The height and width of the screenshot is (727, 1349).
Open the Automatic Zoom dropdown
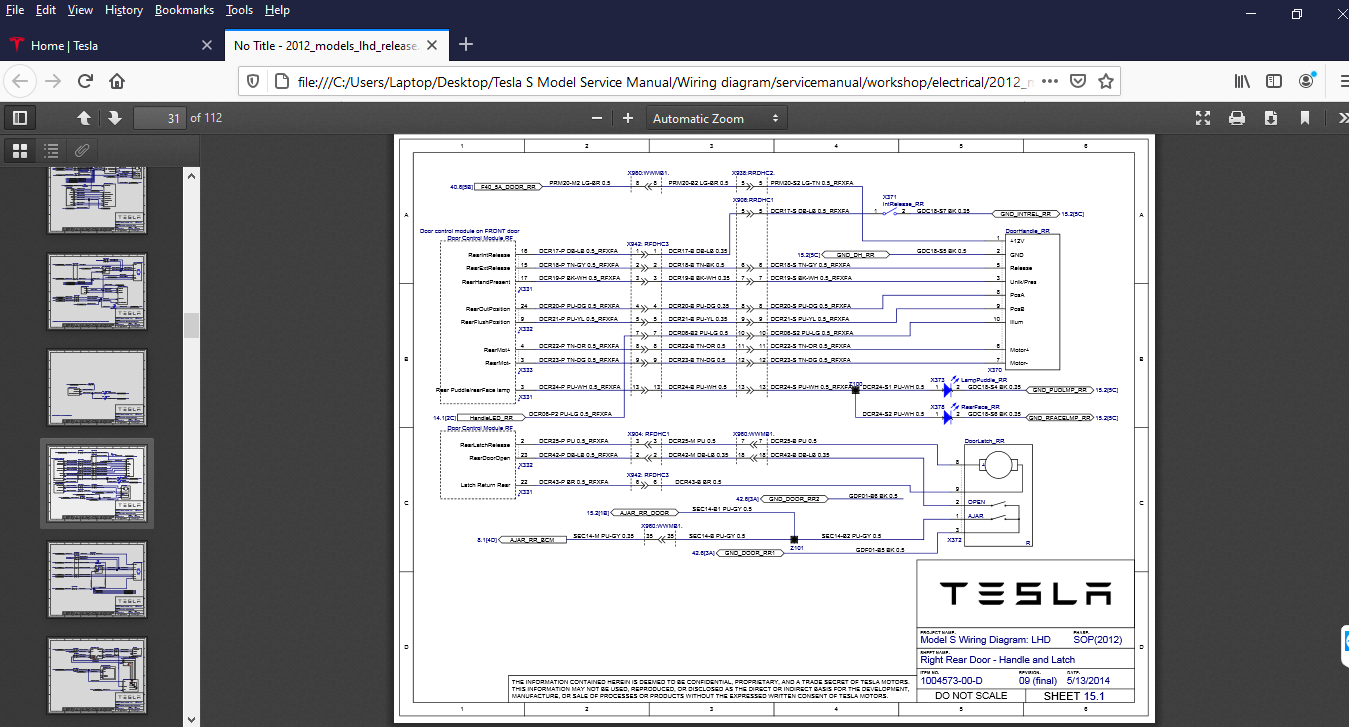pos(716,118)
